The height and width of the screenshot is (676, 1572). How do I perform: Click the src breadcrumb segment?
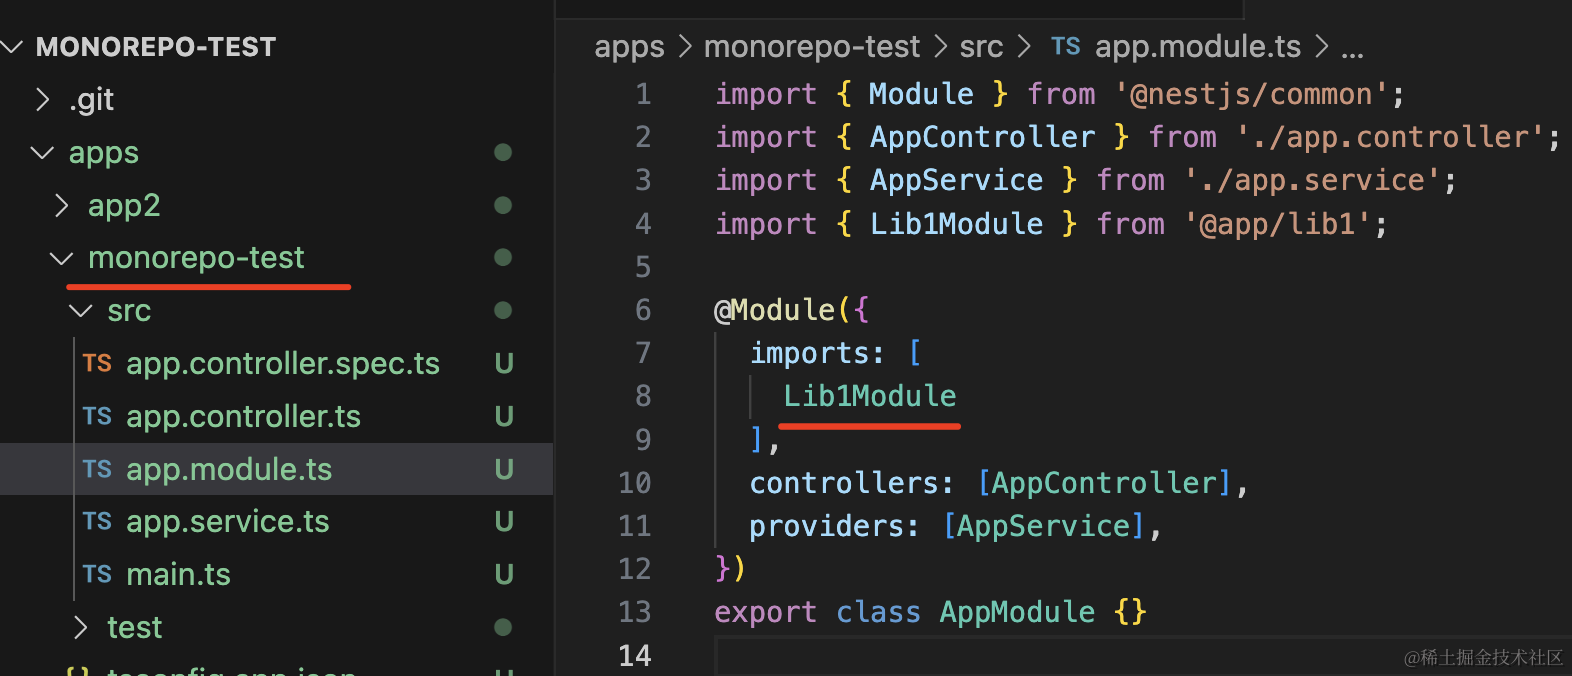pyautogui.click(x=980, y=46)
